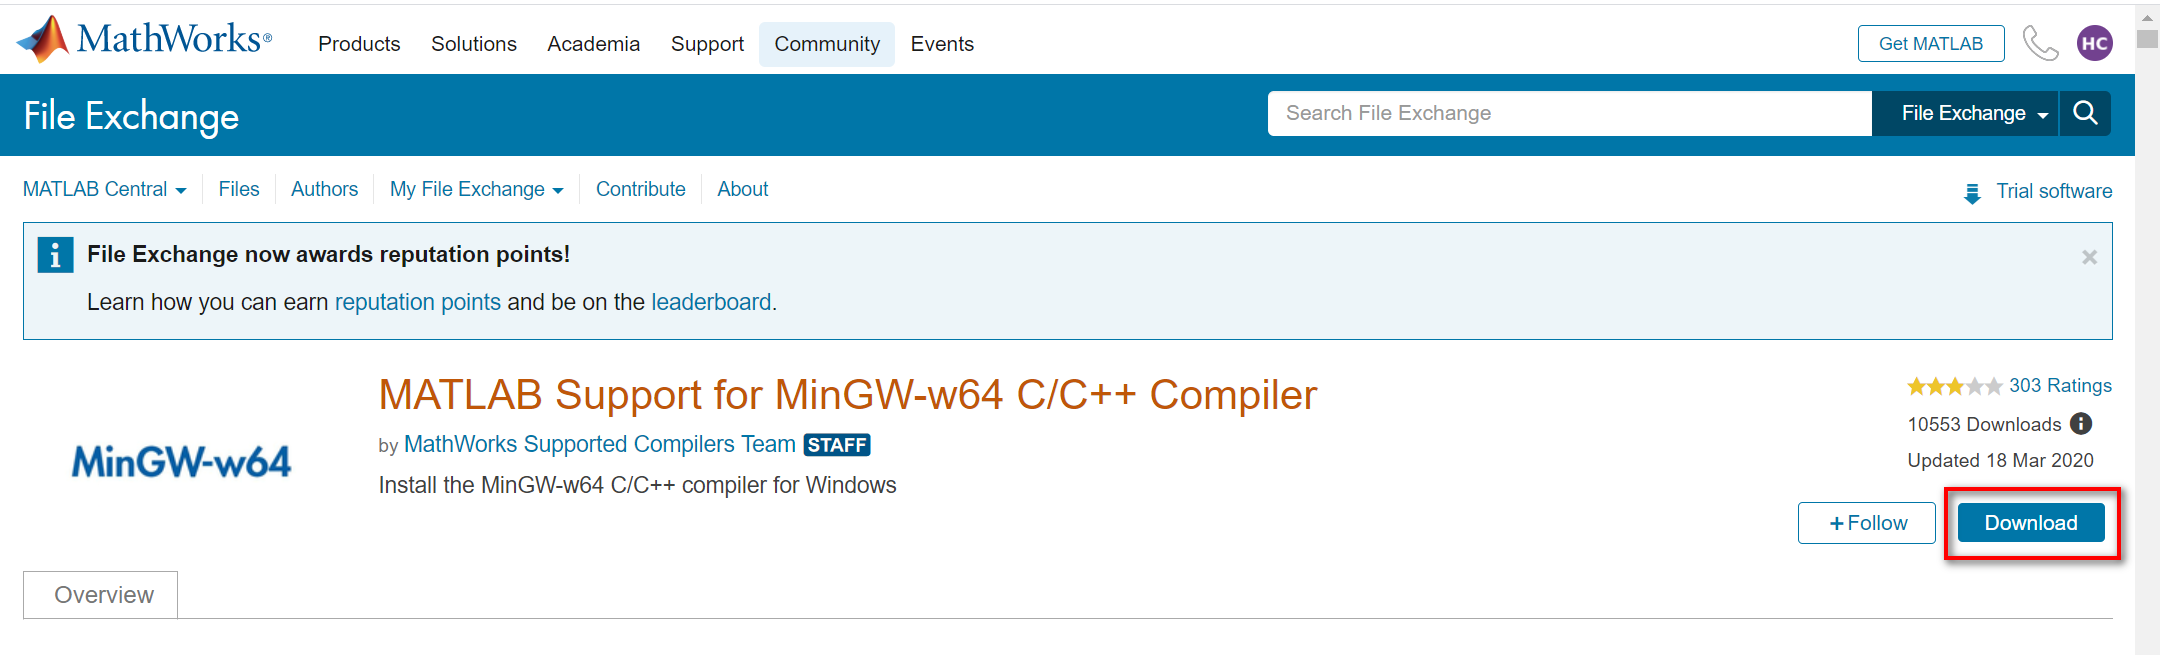Open the Community menu

(x=827, y=44)
